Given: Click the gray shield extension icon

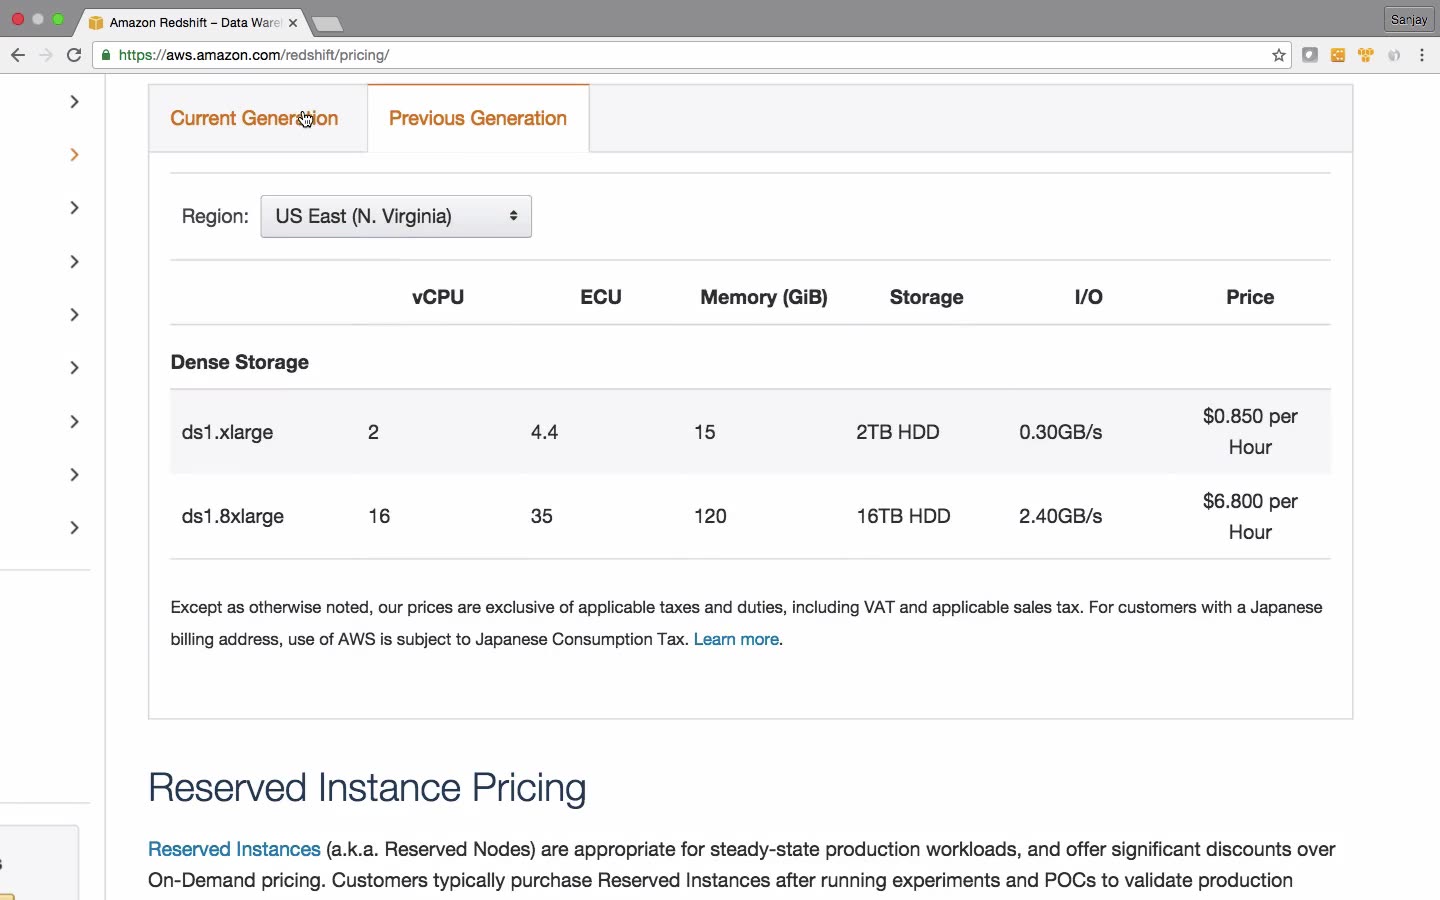Looking at the screenshot, I should tap(1396, 56).
